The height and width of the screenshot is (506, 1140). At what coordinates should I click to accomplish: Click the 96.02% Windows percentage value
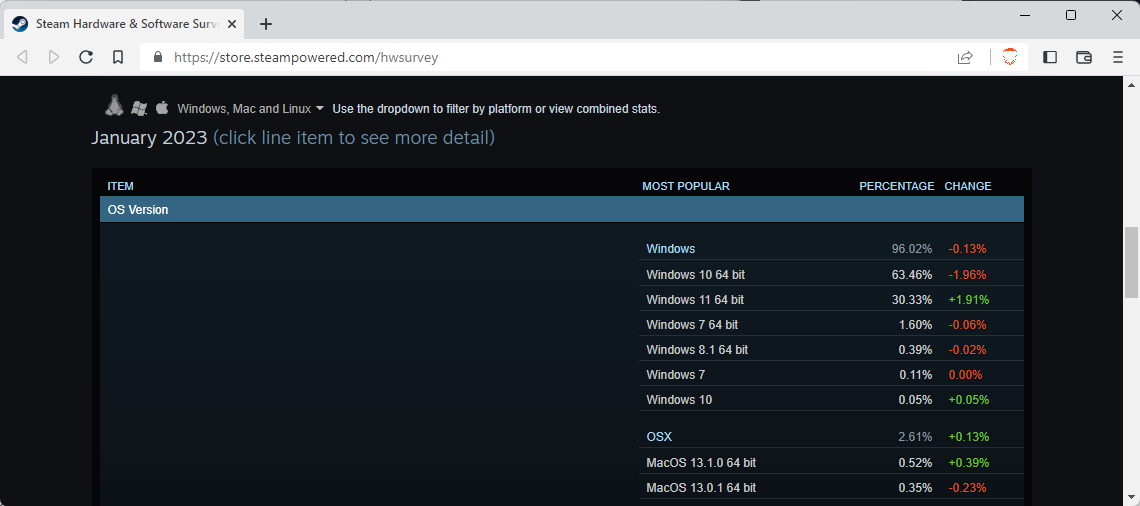[912, 249]
